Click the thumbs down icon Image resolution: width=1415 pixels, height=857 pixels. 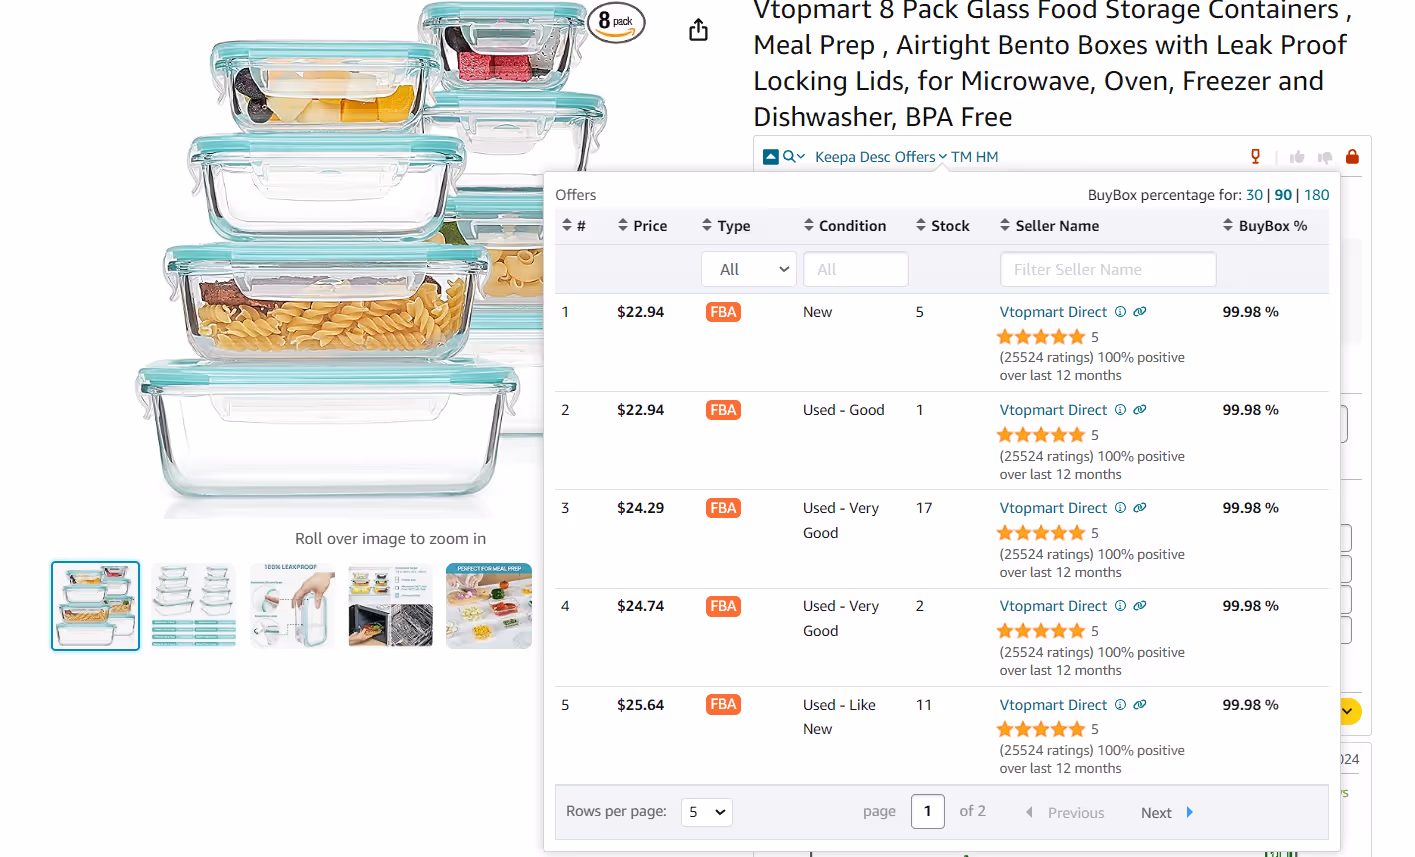pyautogui.click(x=1325, y=157)
